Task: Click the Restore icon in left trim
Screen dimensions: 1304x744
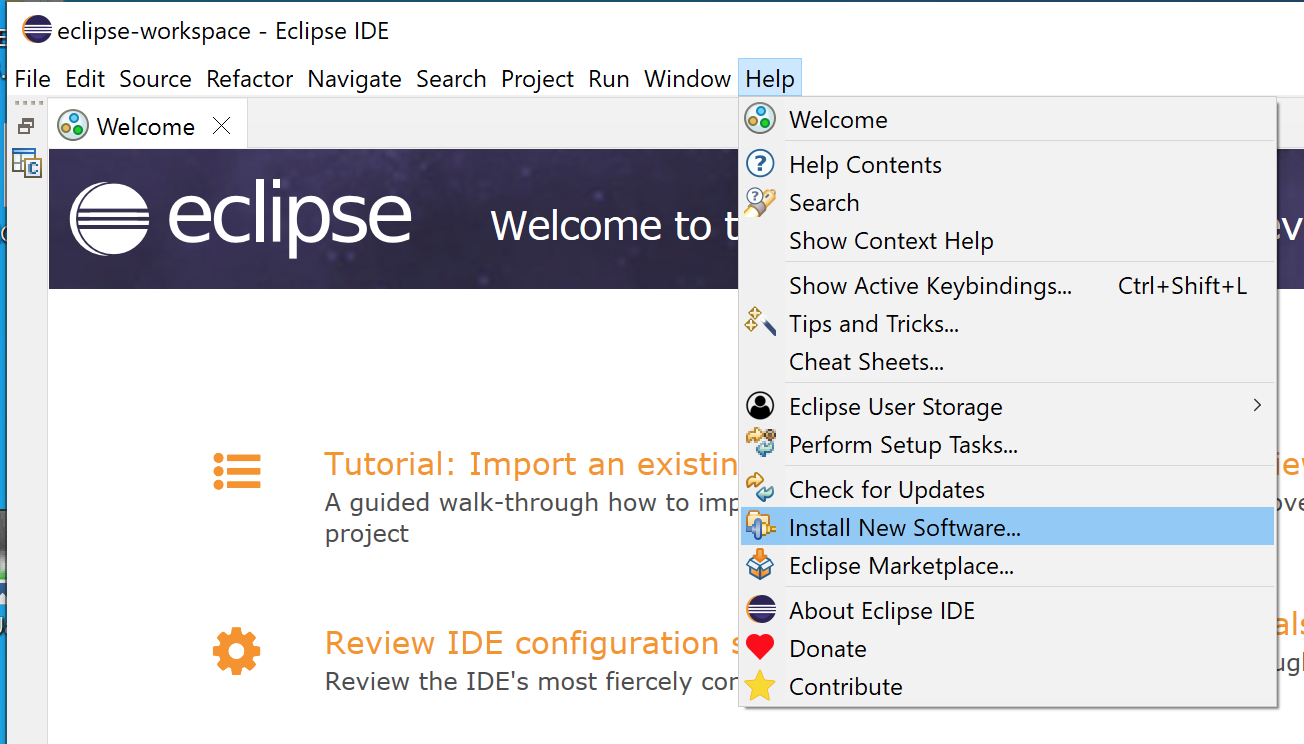Action: coord(26,126)
